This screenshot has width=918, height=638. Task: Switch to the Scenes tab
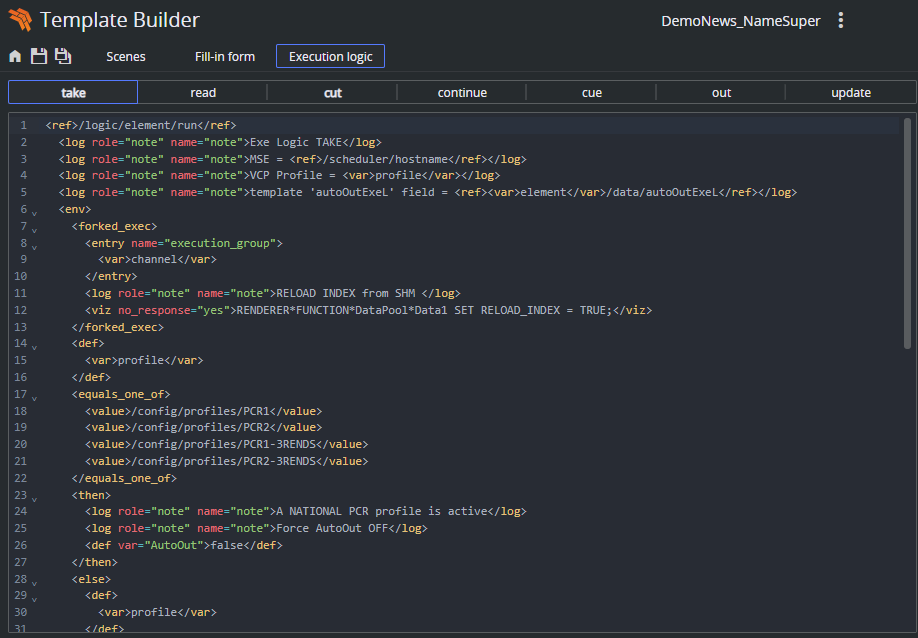tap(126, 57)
